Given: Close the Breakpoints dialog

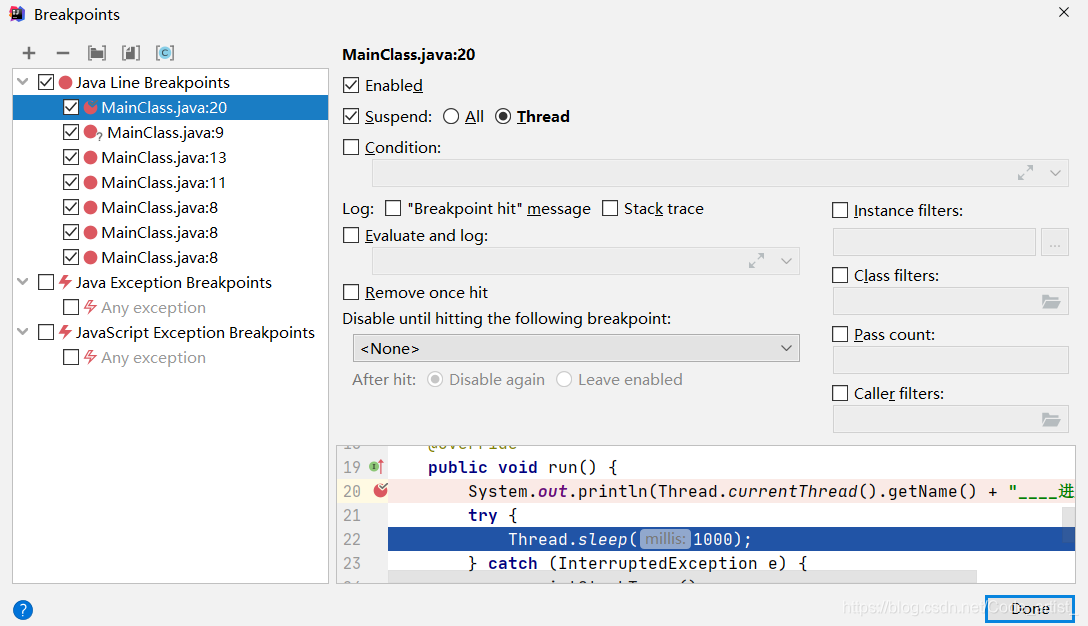Looking at the screenshot, I should pos(1064,12).
